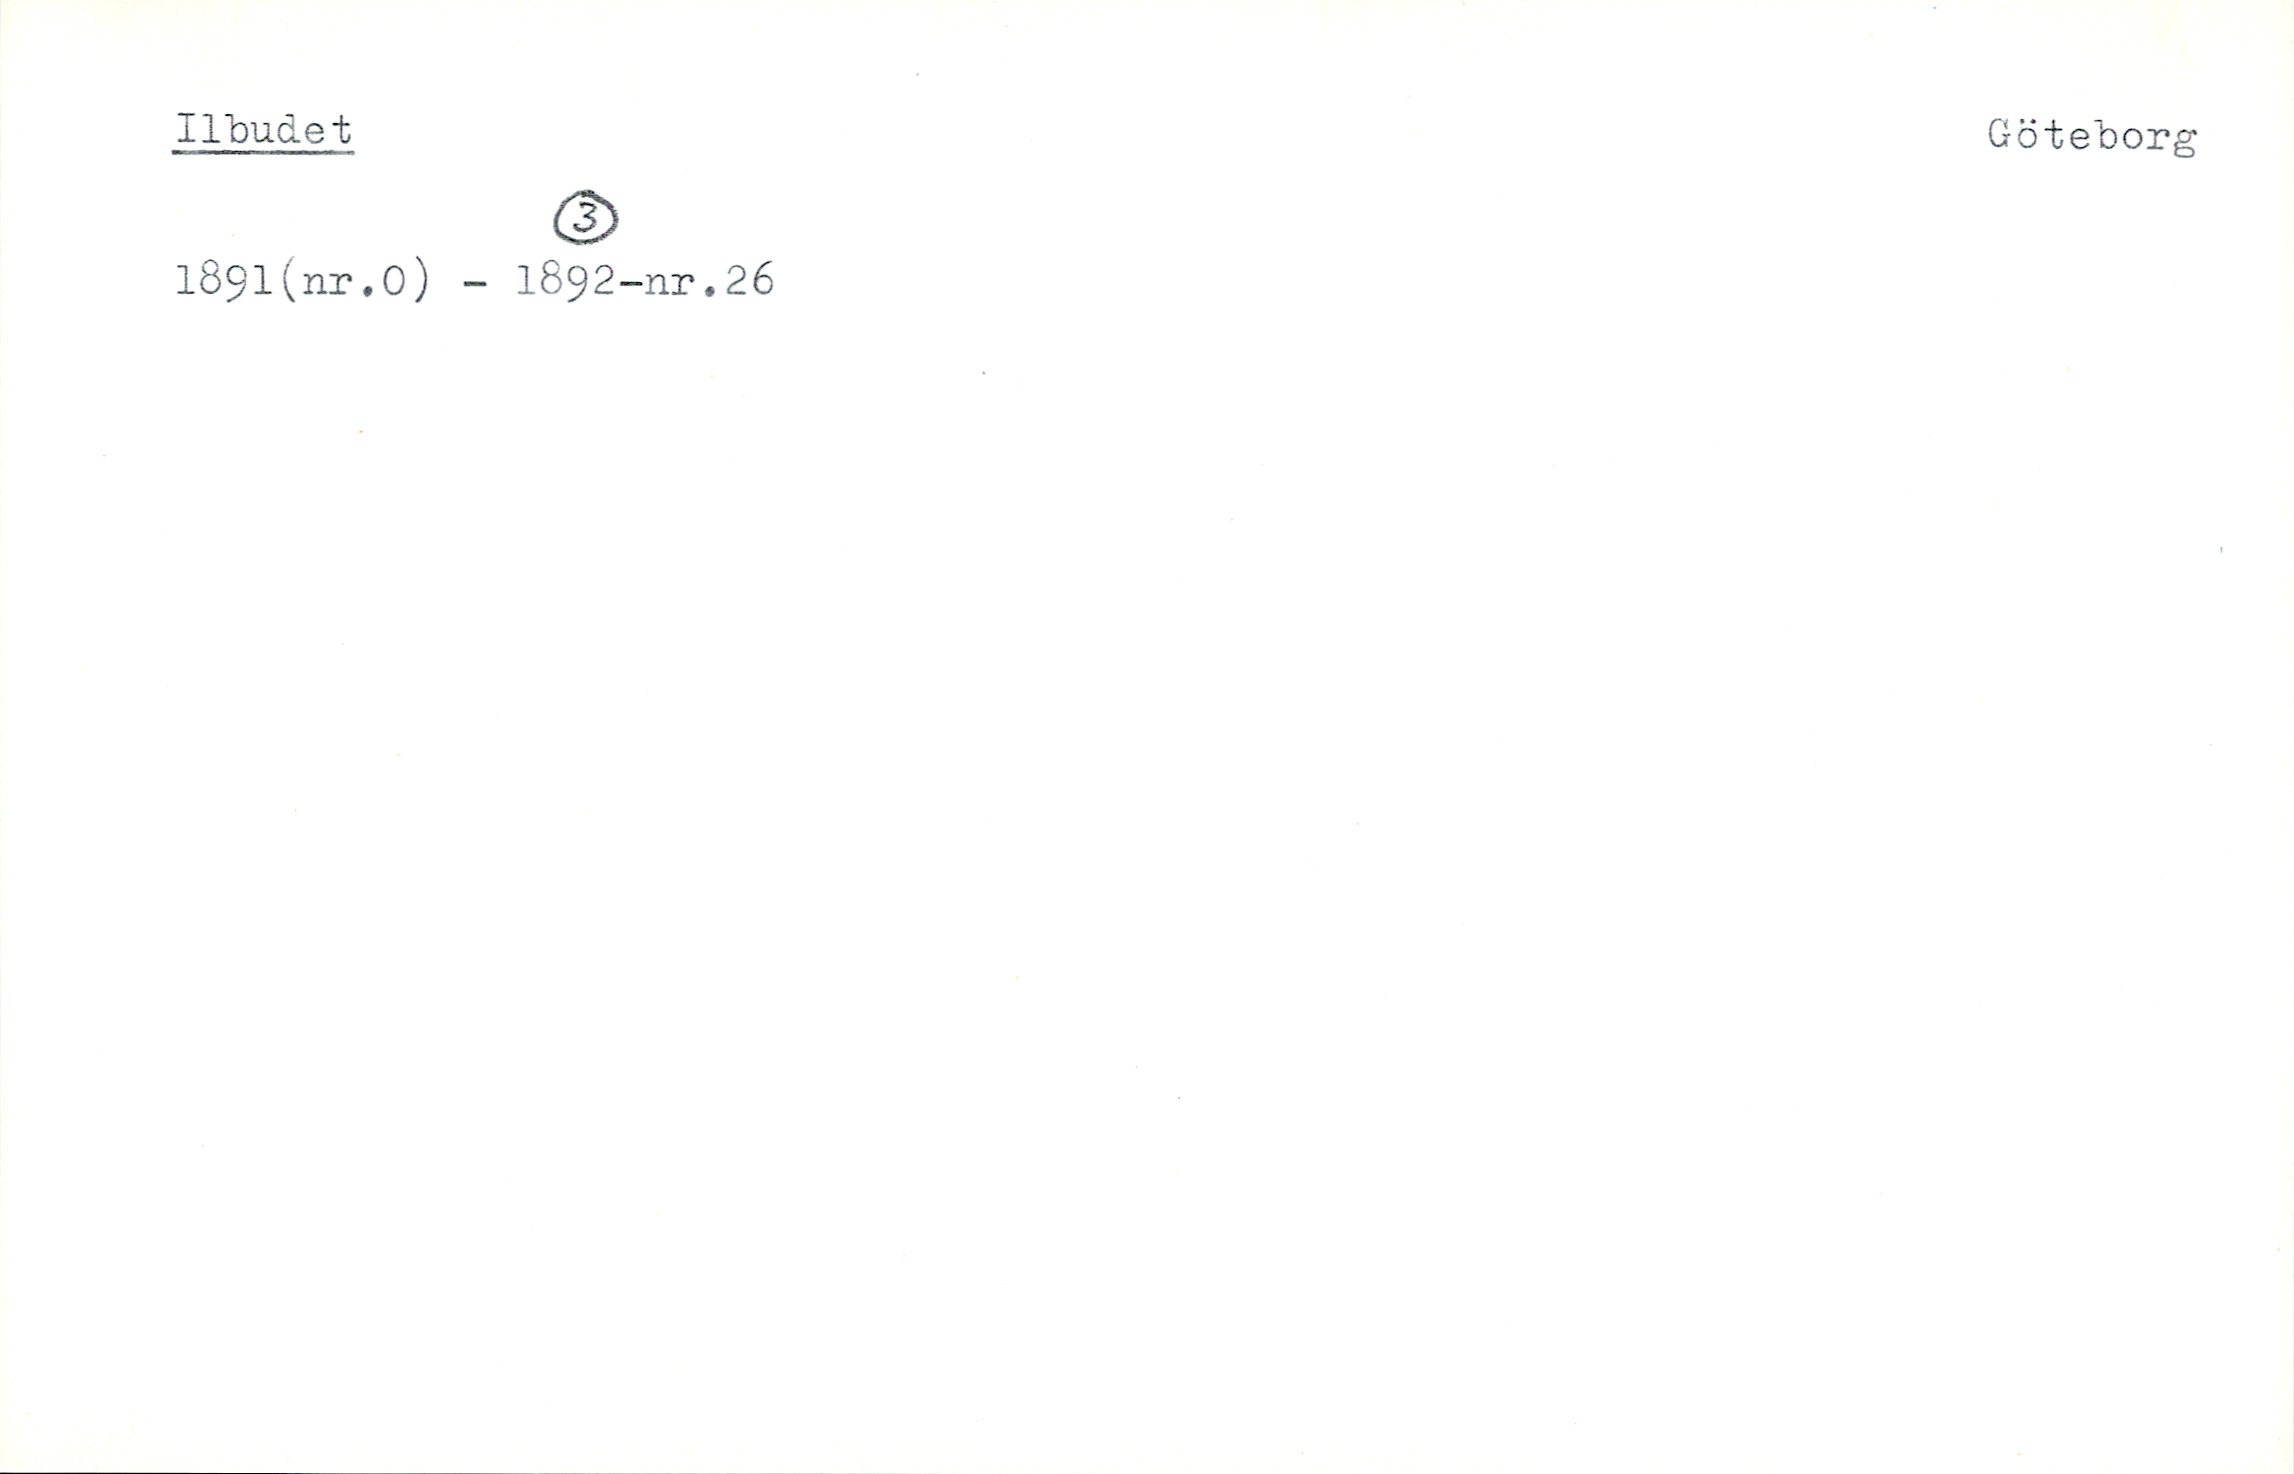The width and height of the screenshot is (2294, 1474).
Task: Click the handwritten circled number 3
Action: pos(586,218)
